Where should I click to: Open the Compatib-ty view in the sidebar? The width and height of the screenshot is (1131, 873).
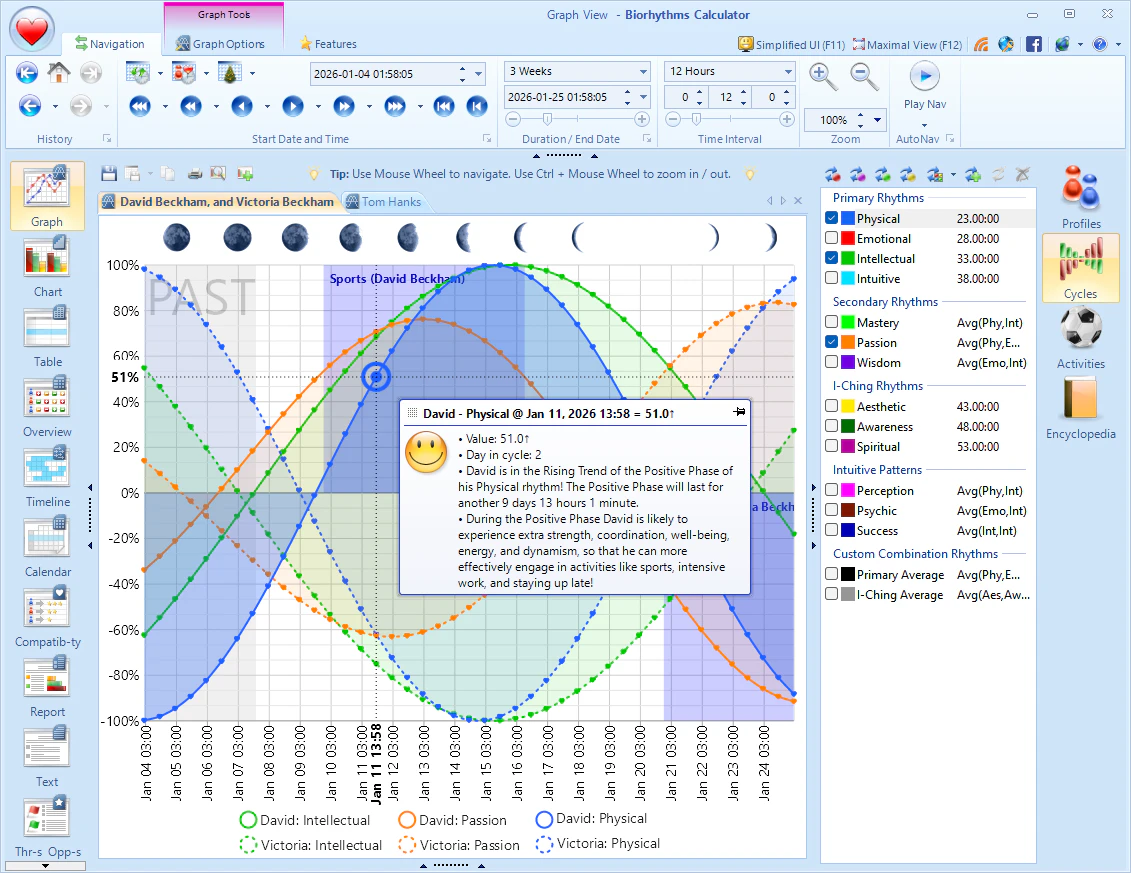coord(47,617)
